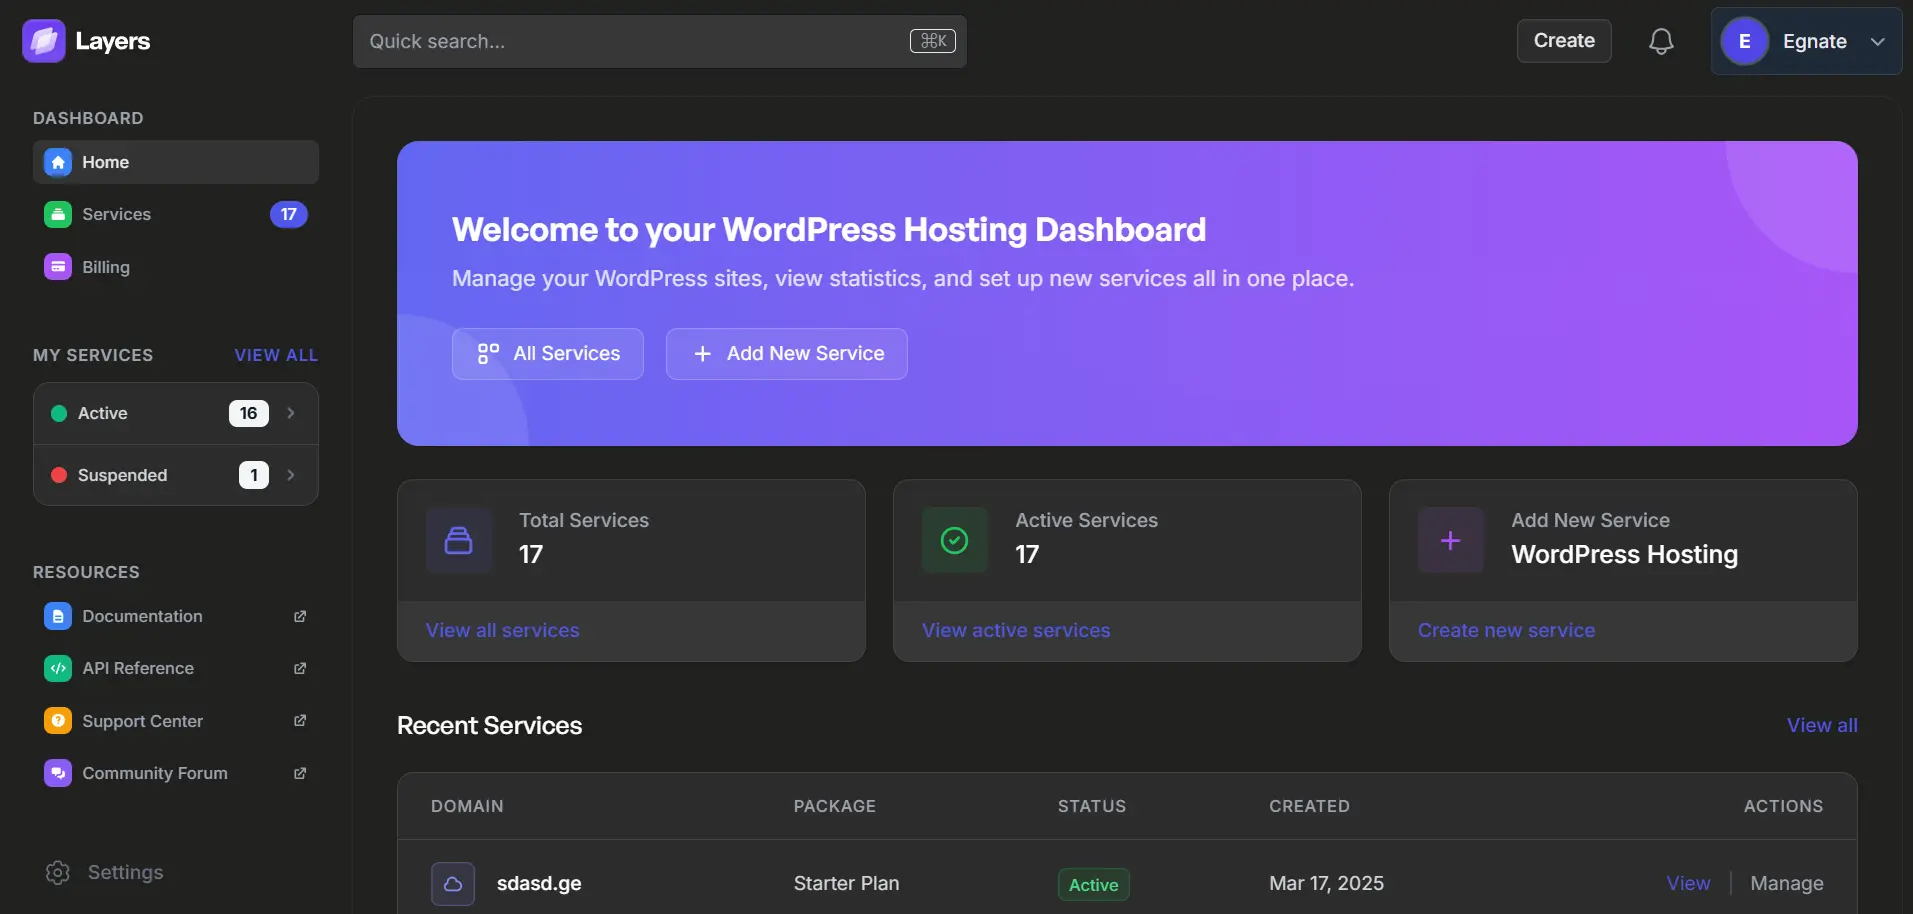
Task: Open Support Center resource link
Action: pyautogui.click(x=176, y=721)
